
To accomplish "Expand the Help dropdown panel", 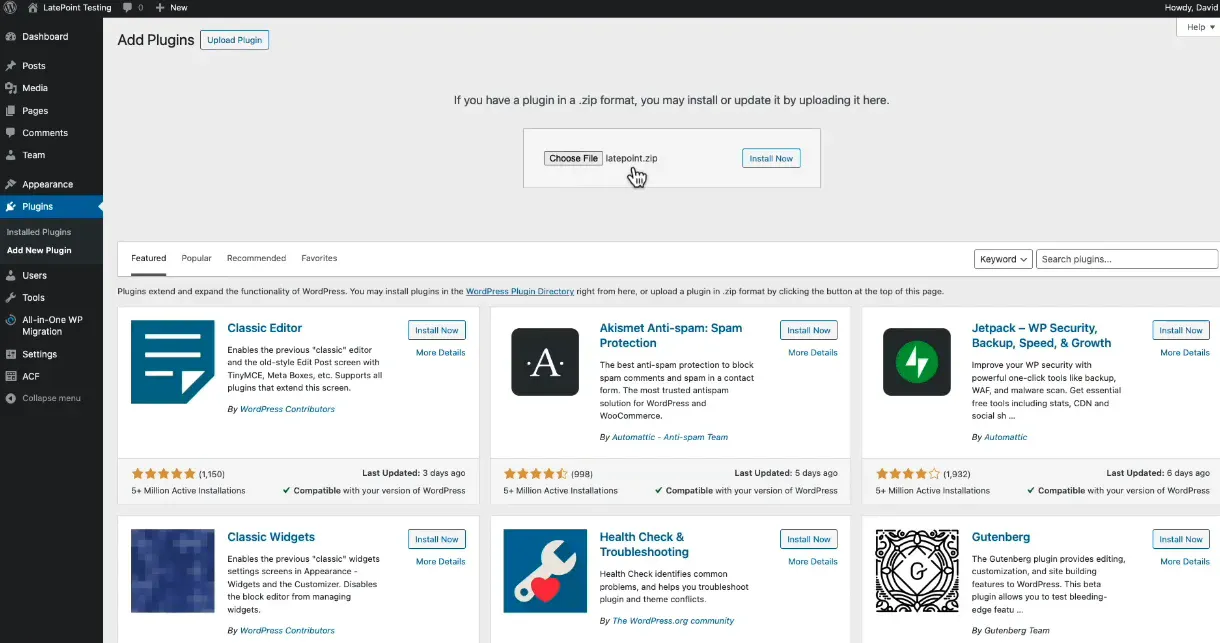I will (x=1197, y=28).
